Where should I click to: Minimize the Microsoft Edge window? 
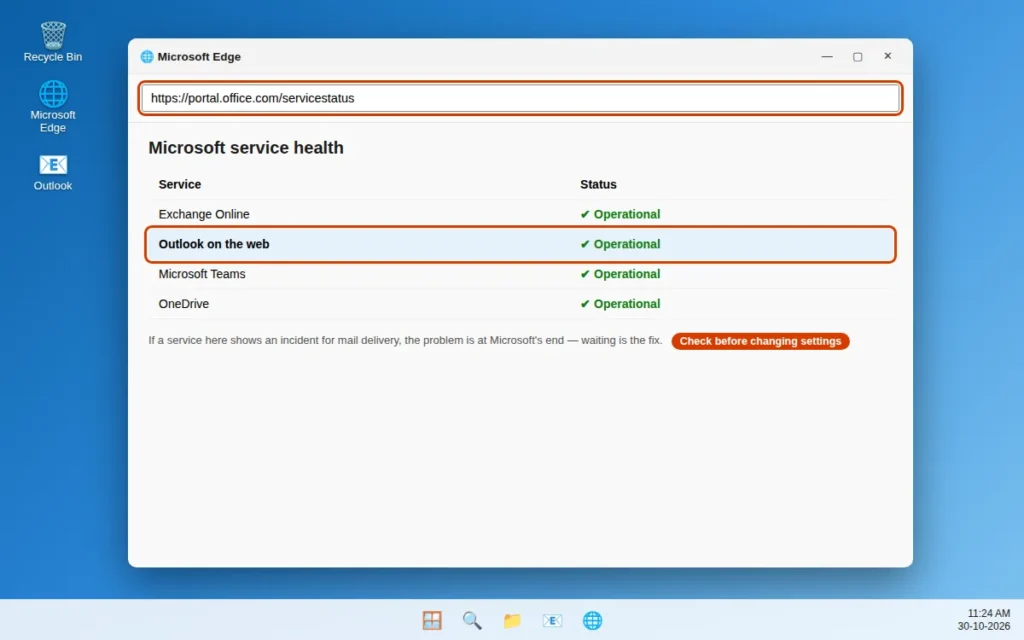click(x=827, y=56)
